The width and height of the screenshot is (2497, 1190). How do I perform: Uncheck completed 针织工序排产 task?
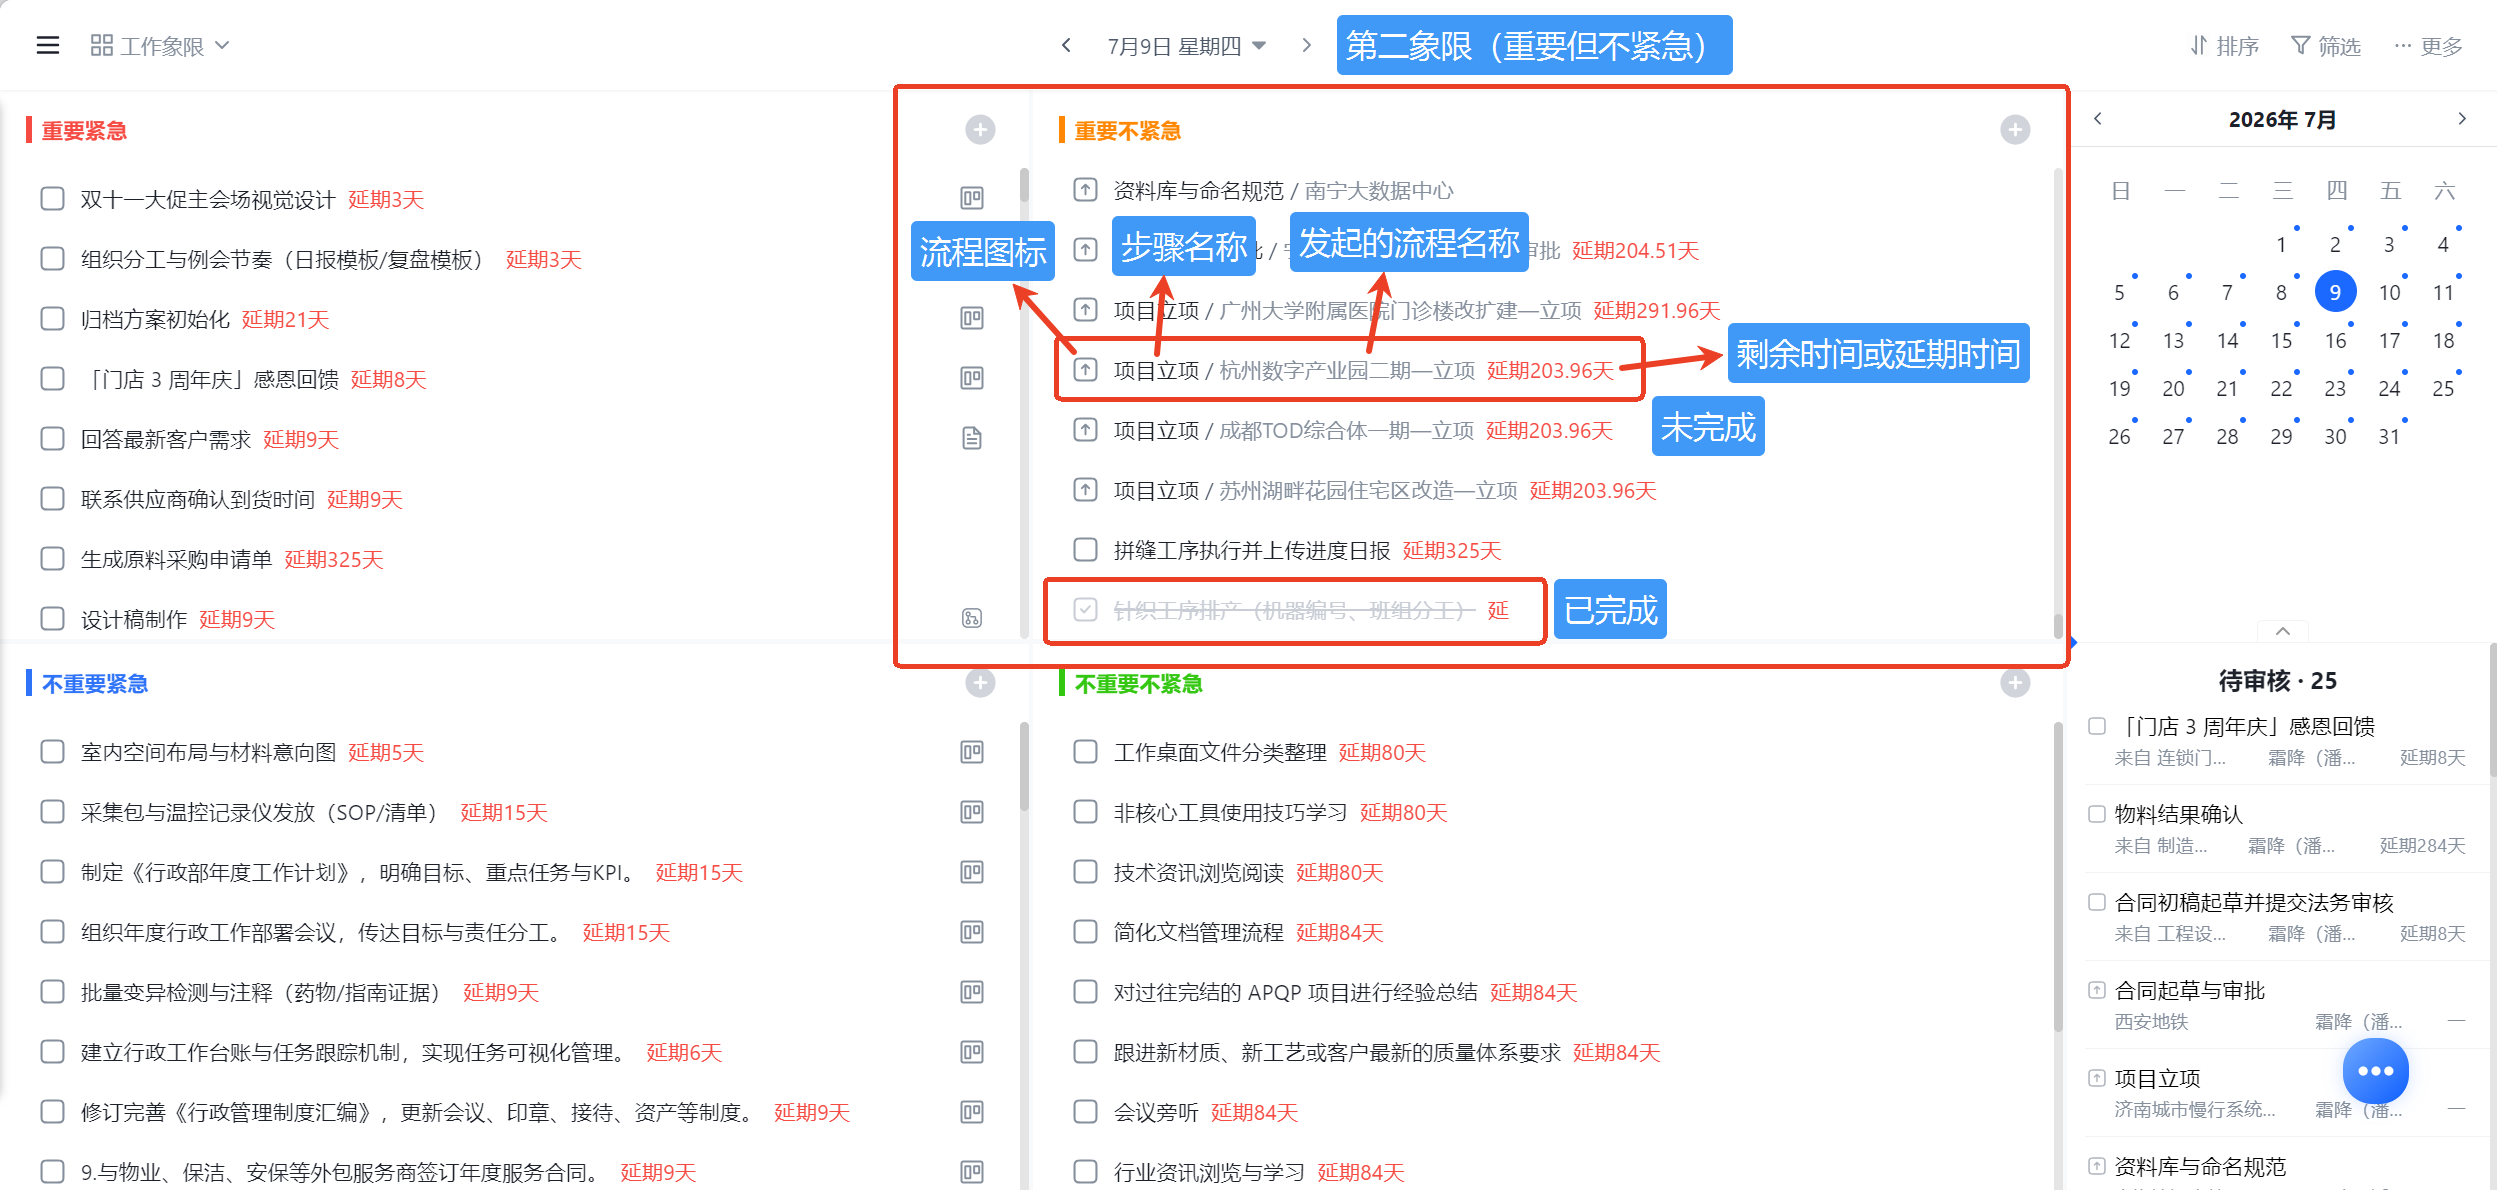[x=1085, y=610]
